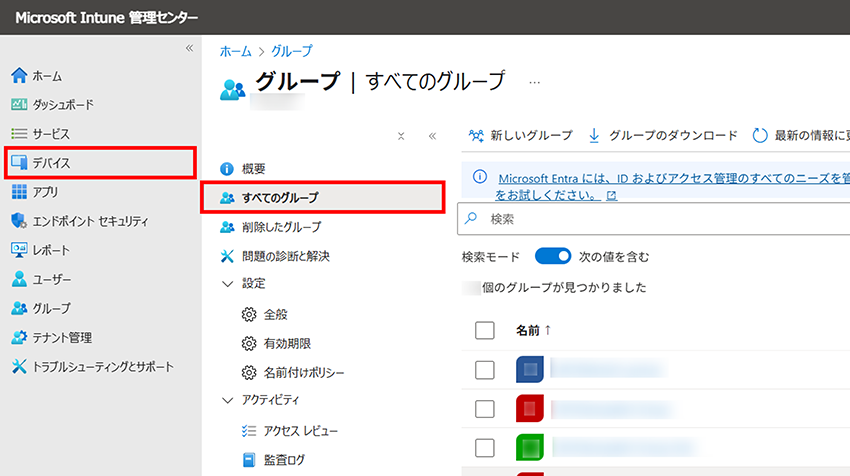The width and height of the screenshot is (850, 476).
Task: Toggle the 検索モード switch
Action: (x=553, y=256)
